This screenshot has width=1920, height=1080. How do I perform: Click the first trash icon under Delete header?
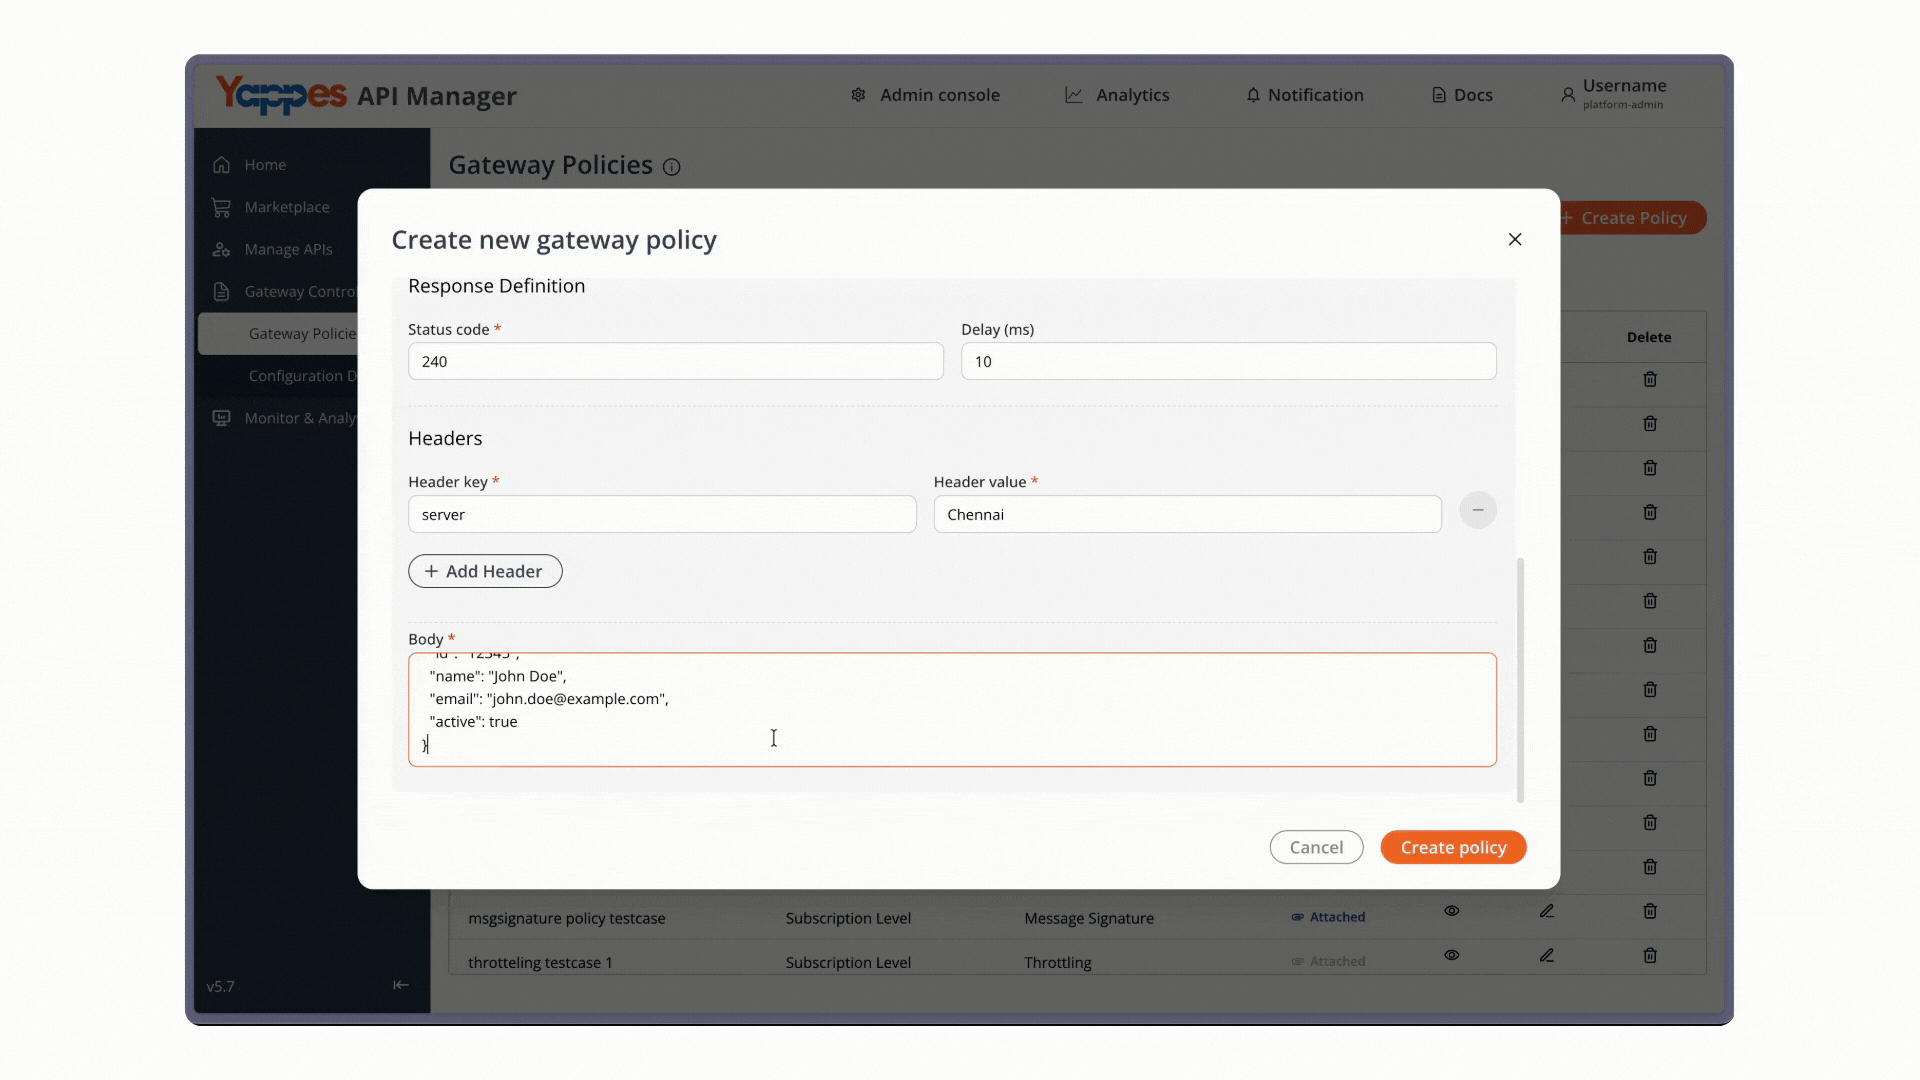1650,379
